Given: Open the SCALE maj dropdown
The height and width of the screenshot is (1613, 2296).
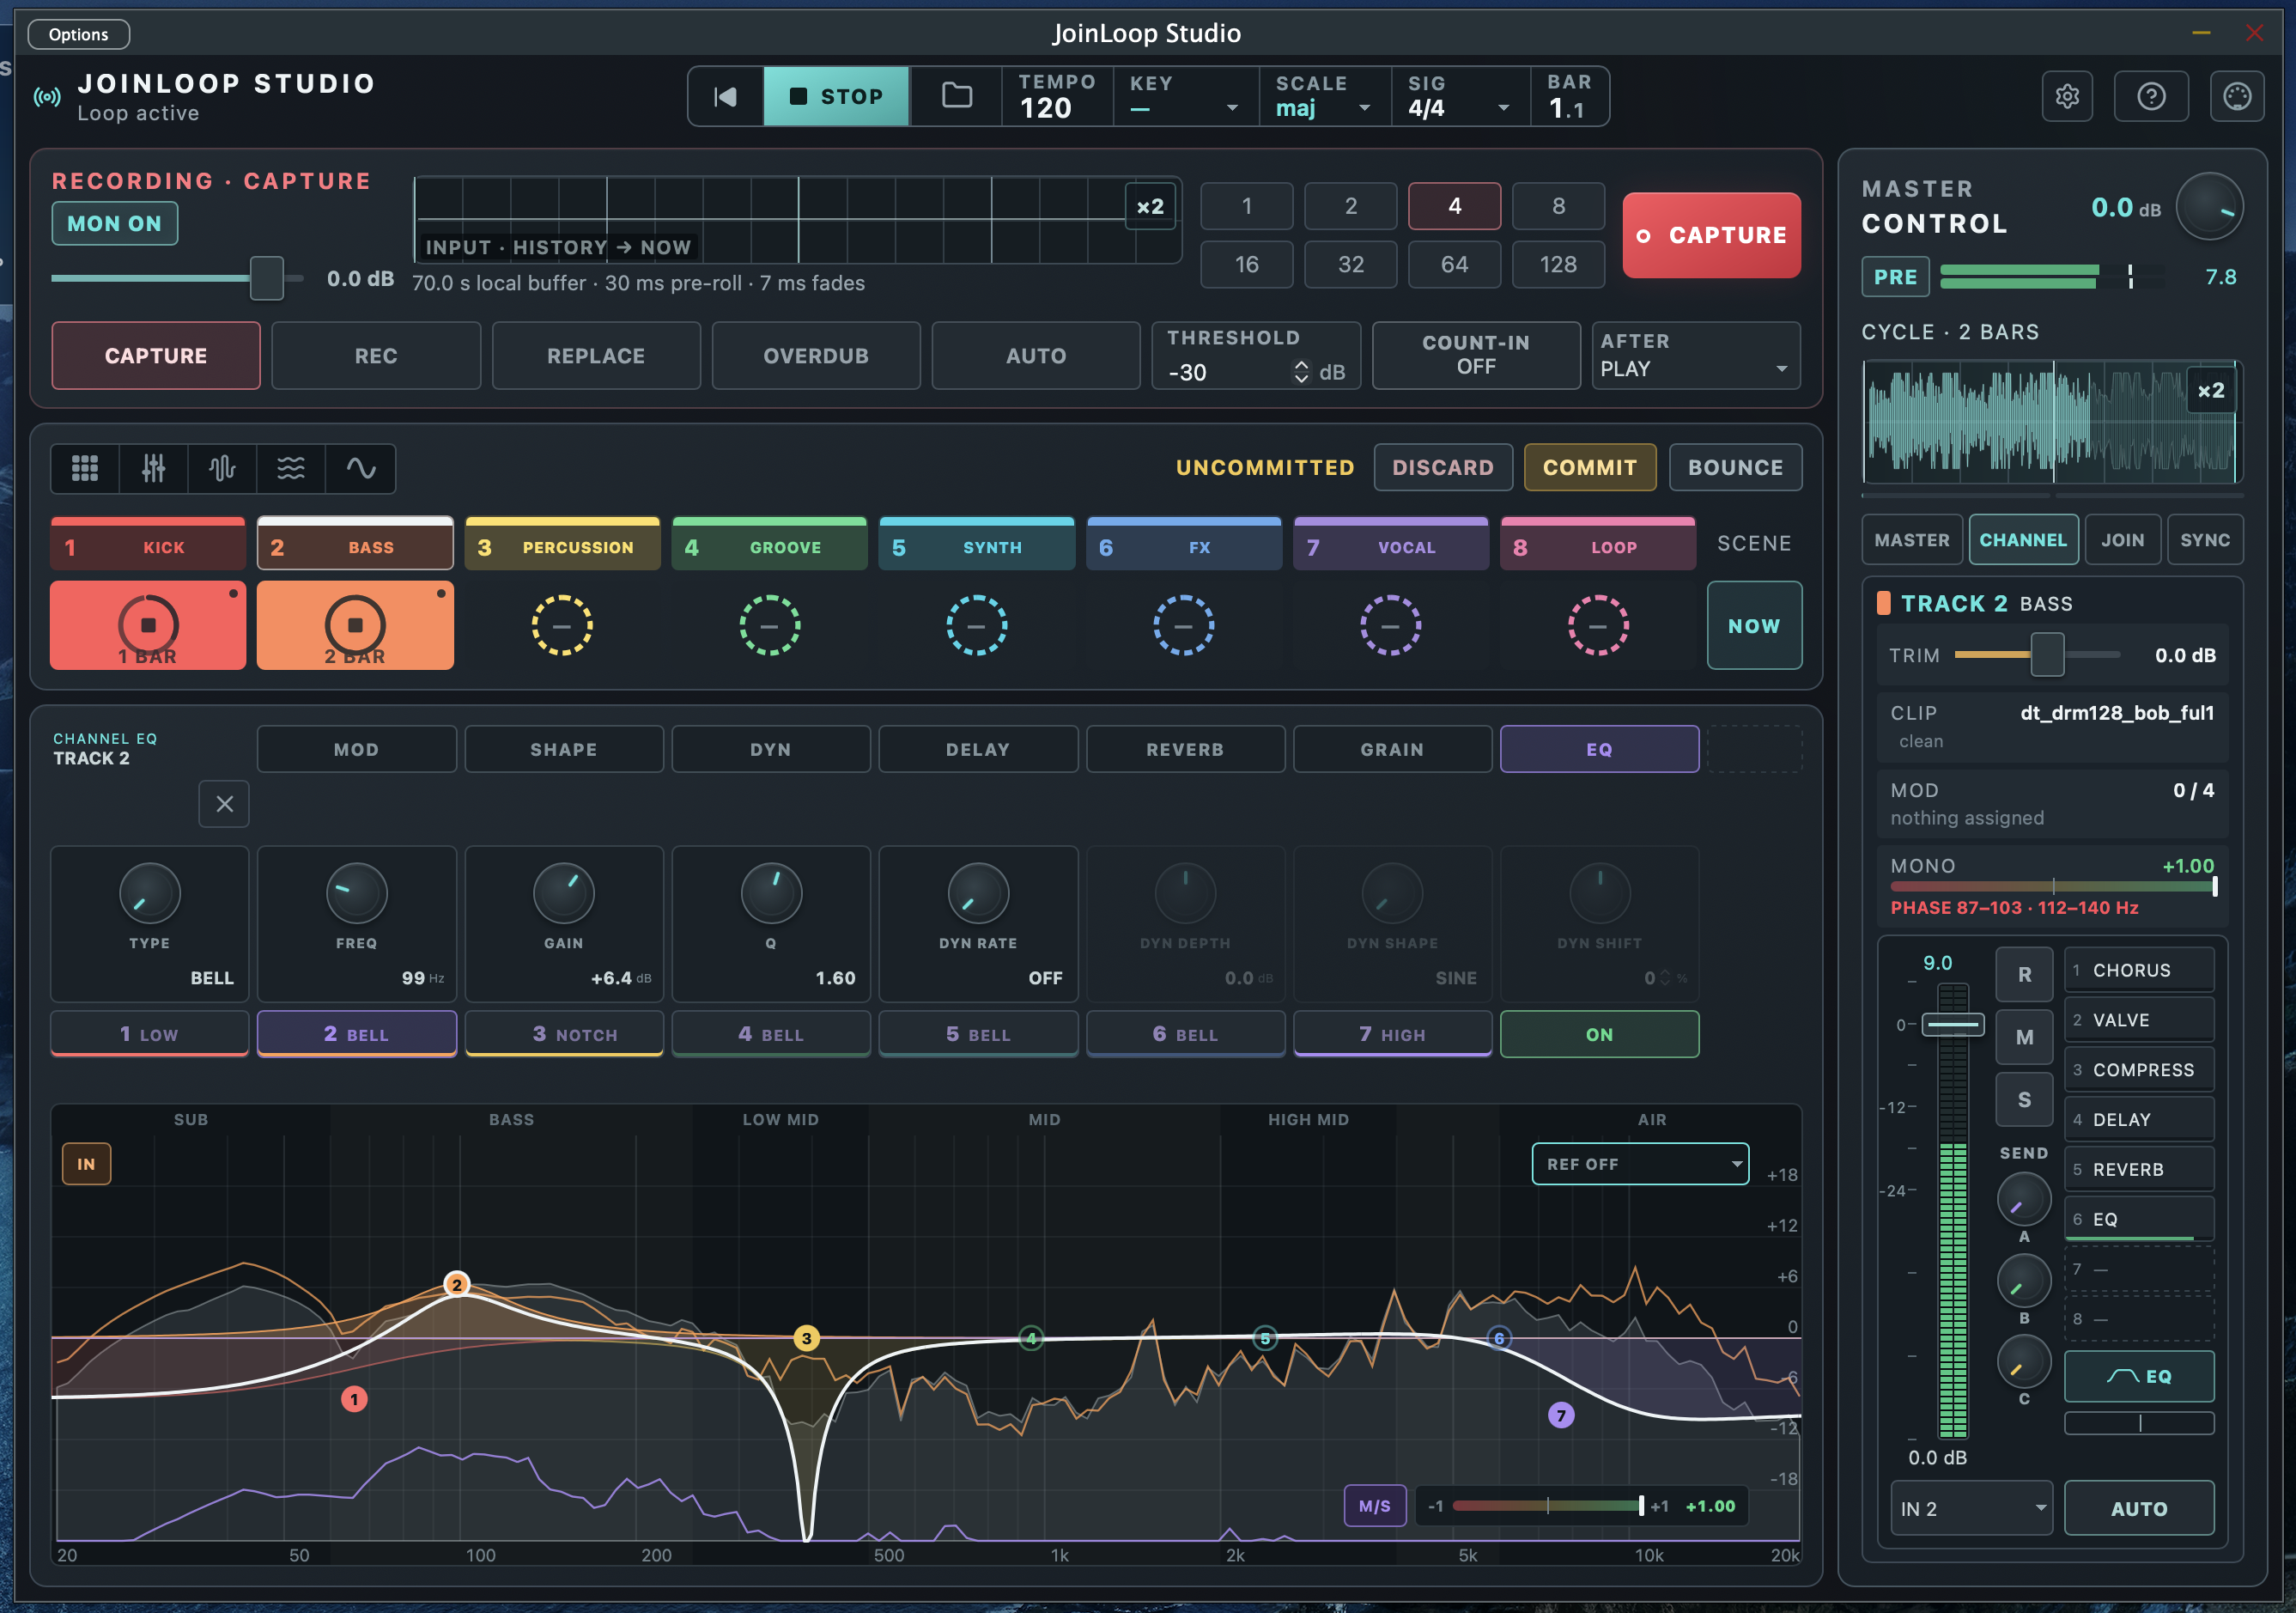Looking at the screenshot, I should [x=1324, y=96].
